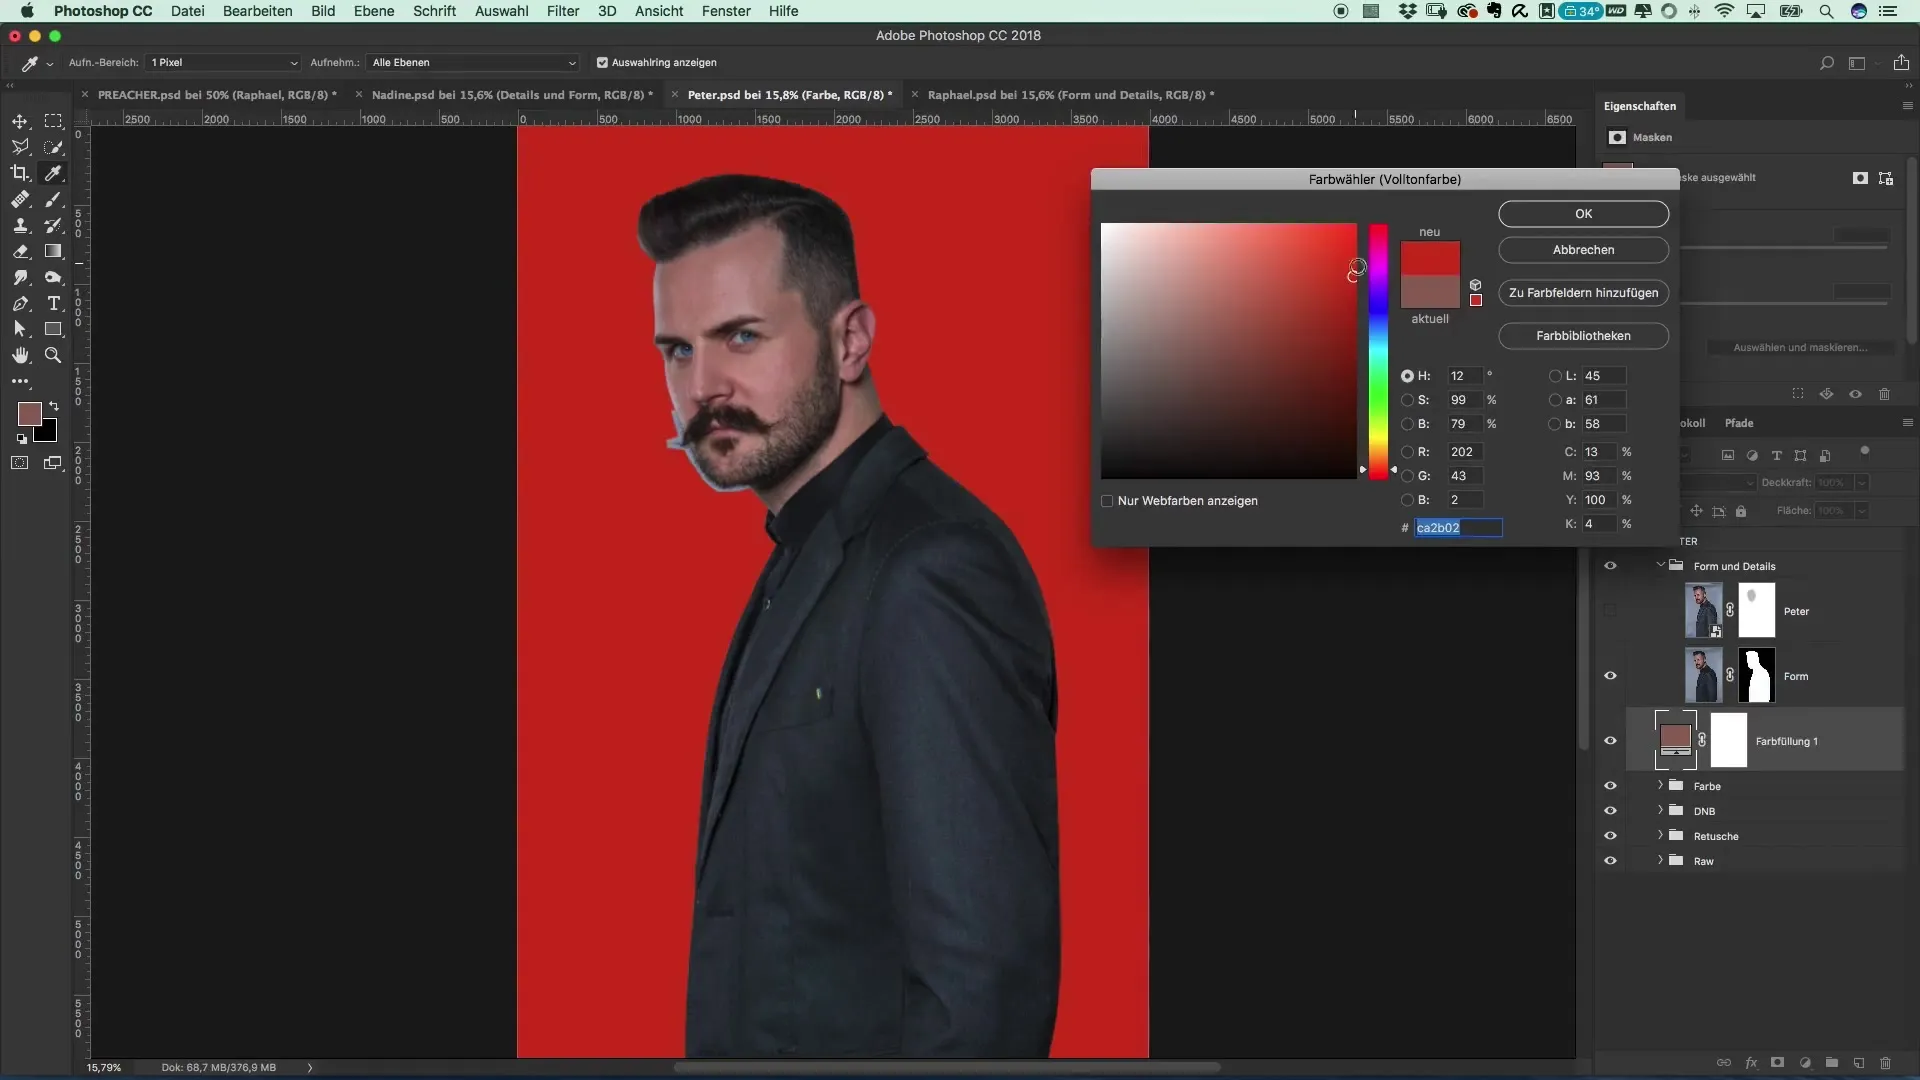Select the Clone Stamp tool

click(x=20, y=226)
